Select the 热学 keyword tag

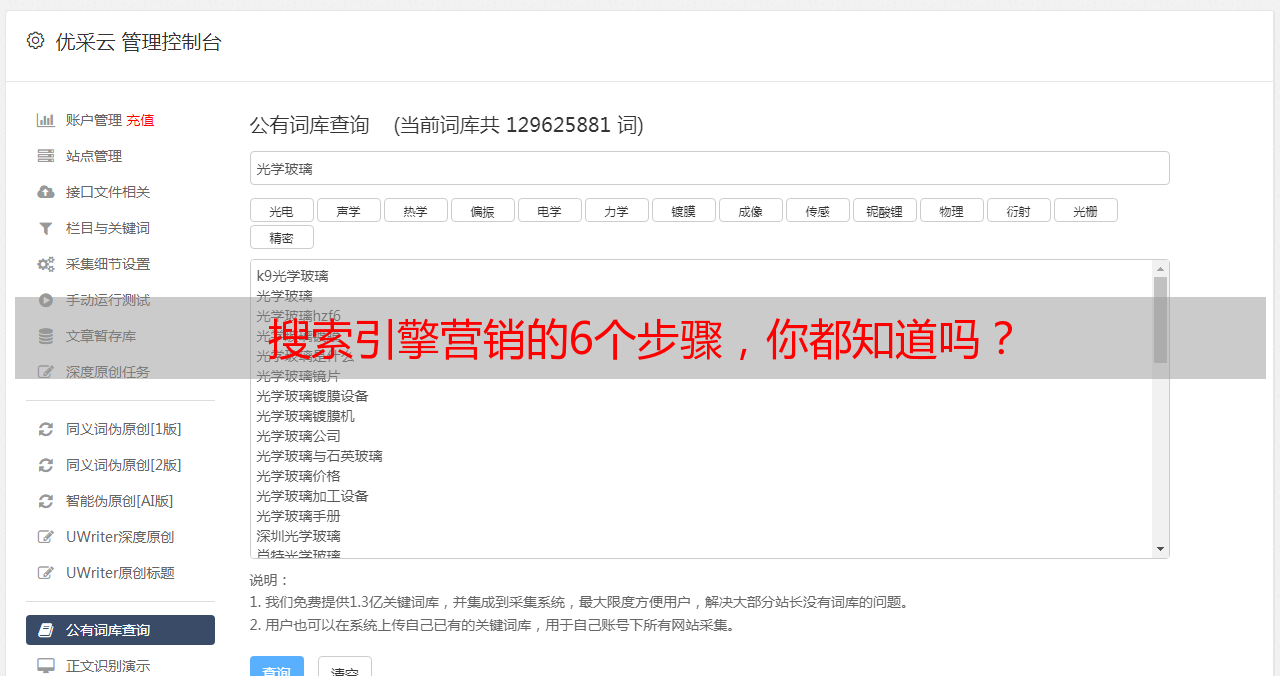tap(416, 210)
